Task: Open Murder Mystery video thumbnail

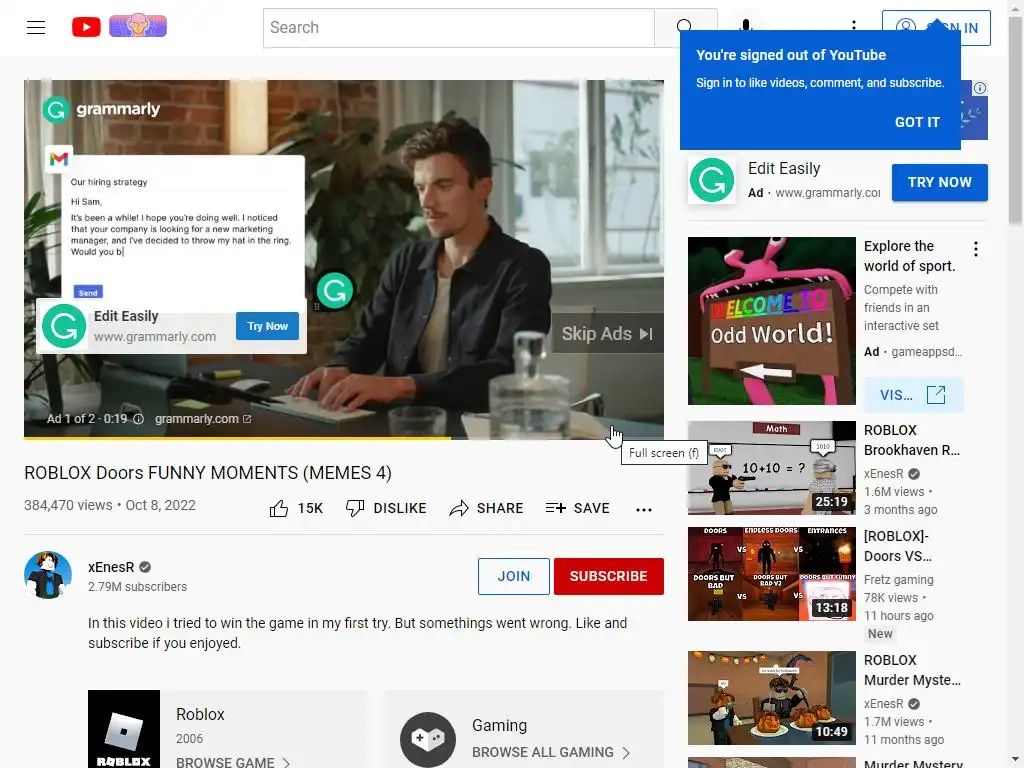Action: 771,697
